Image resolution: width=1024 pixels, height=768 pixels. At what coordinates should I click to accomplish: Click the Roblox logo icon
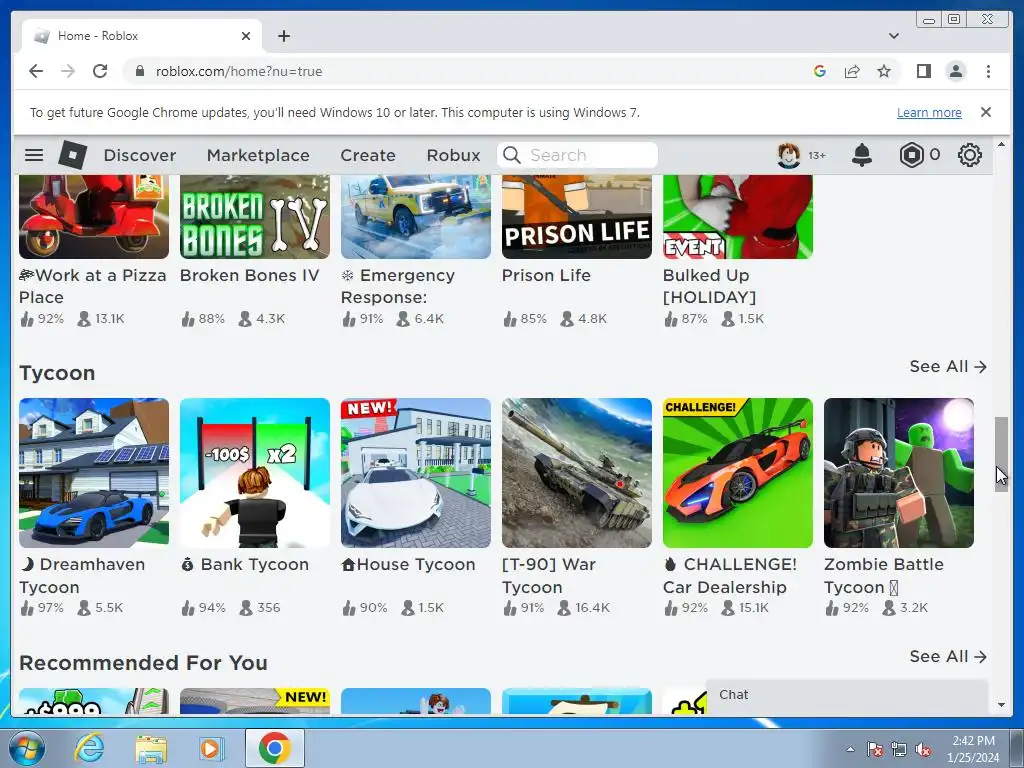click(72, 155)
